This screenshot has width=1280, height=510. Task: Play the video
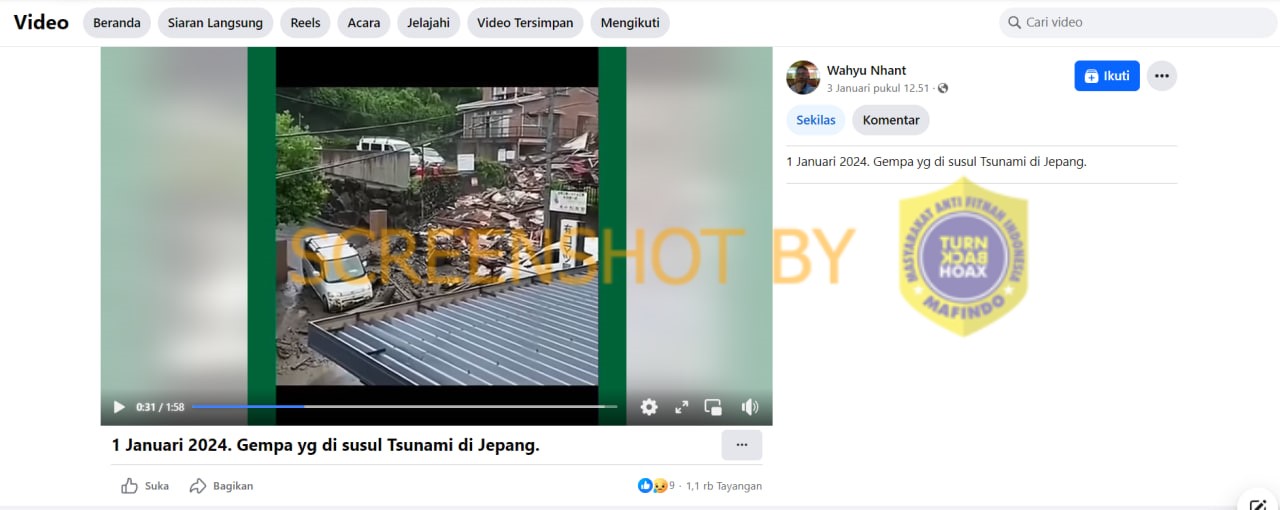click(x=119, y=407)
